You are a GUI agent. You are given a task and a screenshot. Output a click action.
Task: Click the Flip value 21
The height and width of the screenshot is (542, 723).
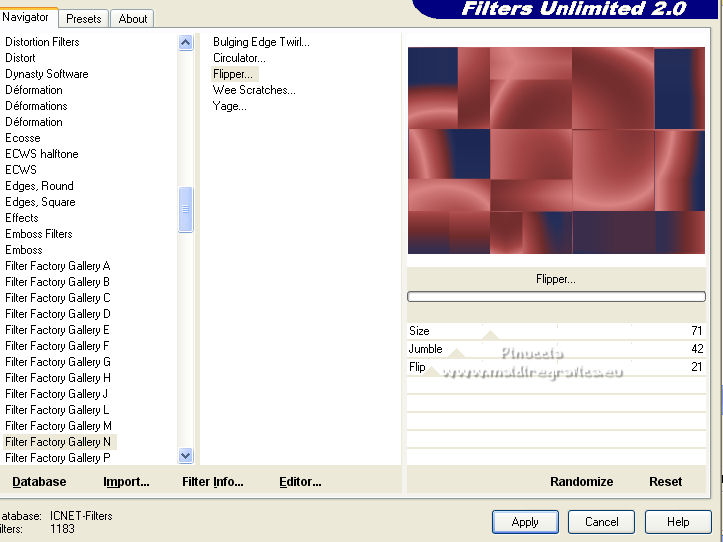(696, 367)
